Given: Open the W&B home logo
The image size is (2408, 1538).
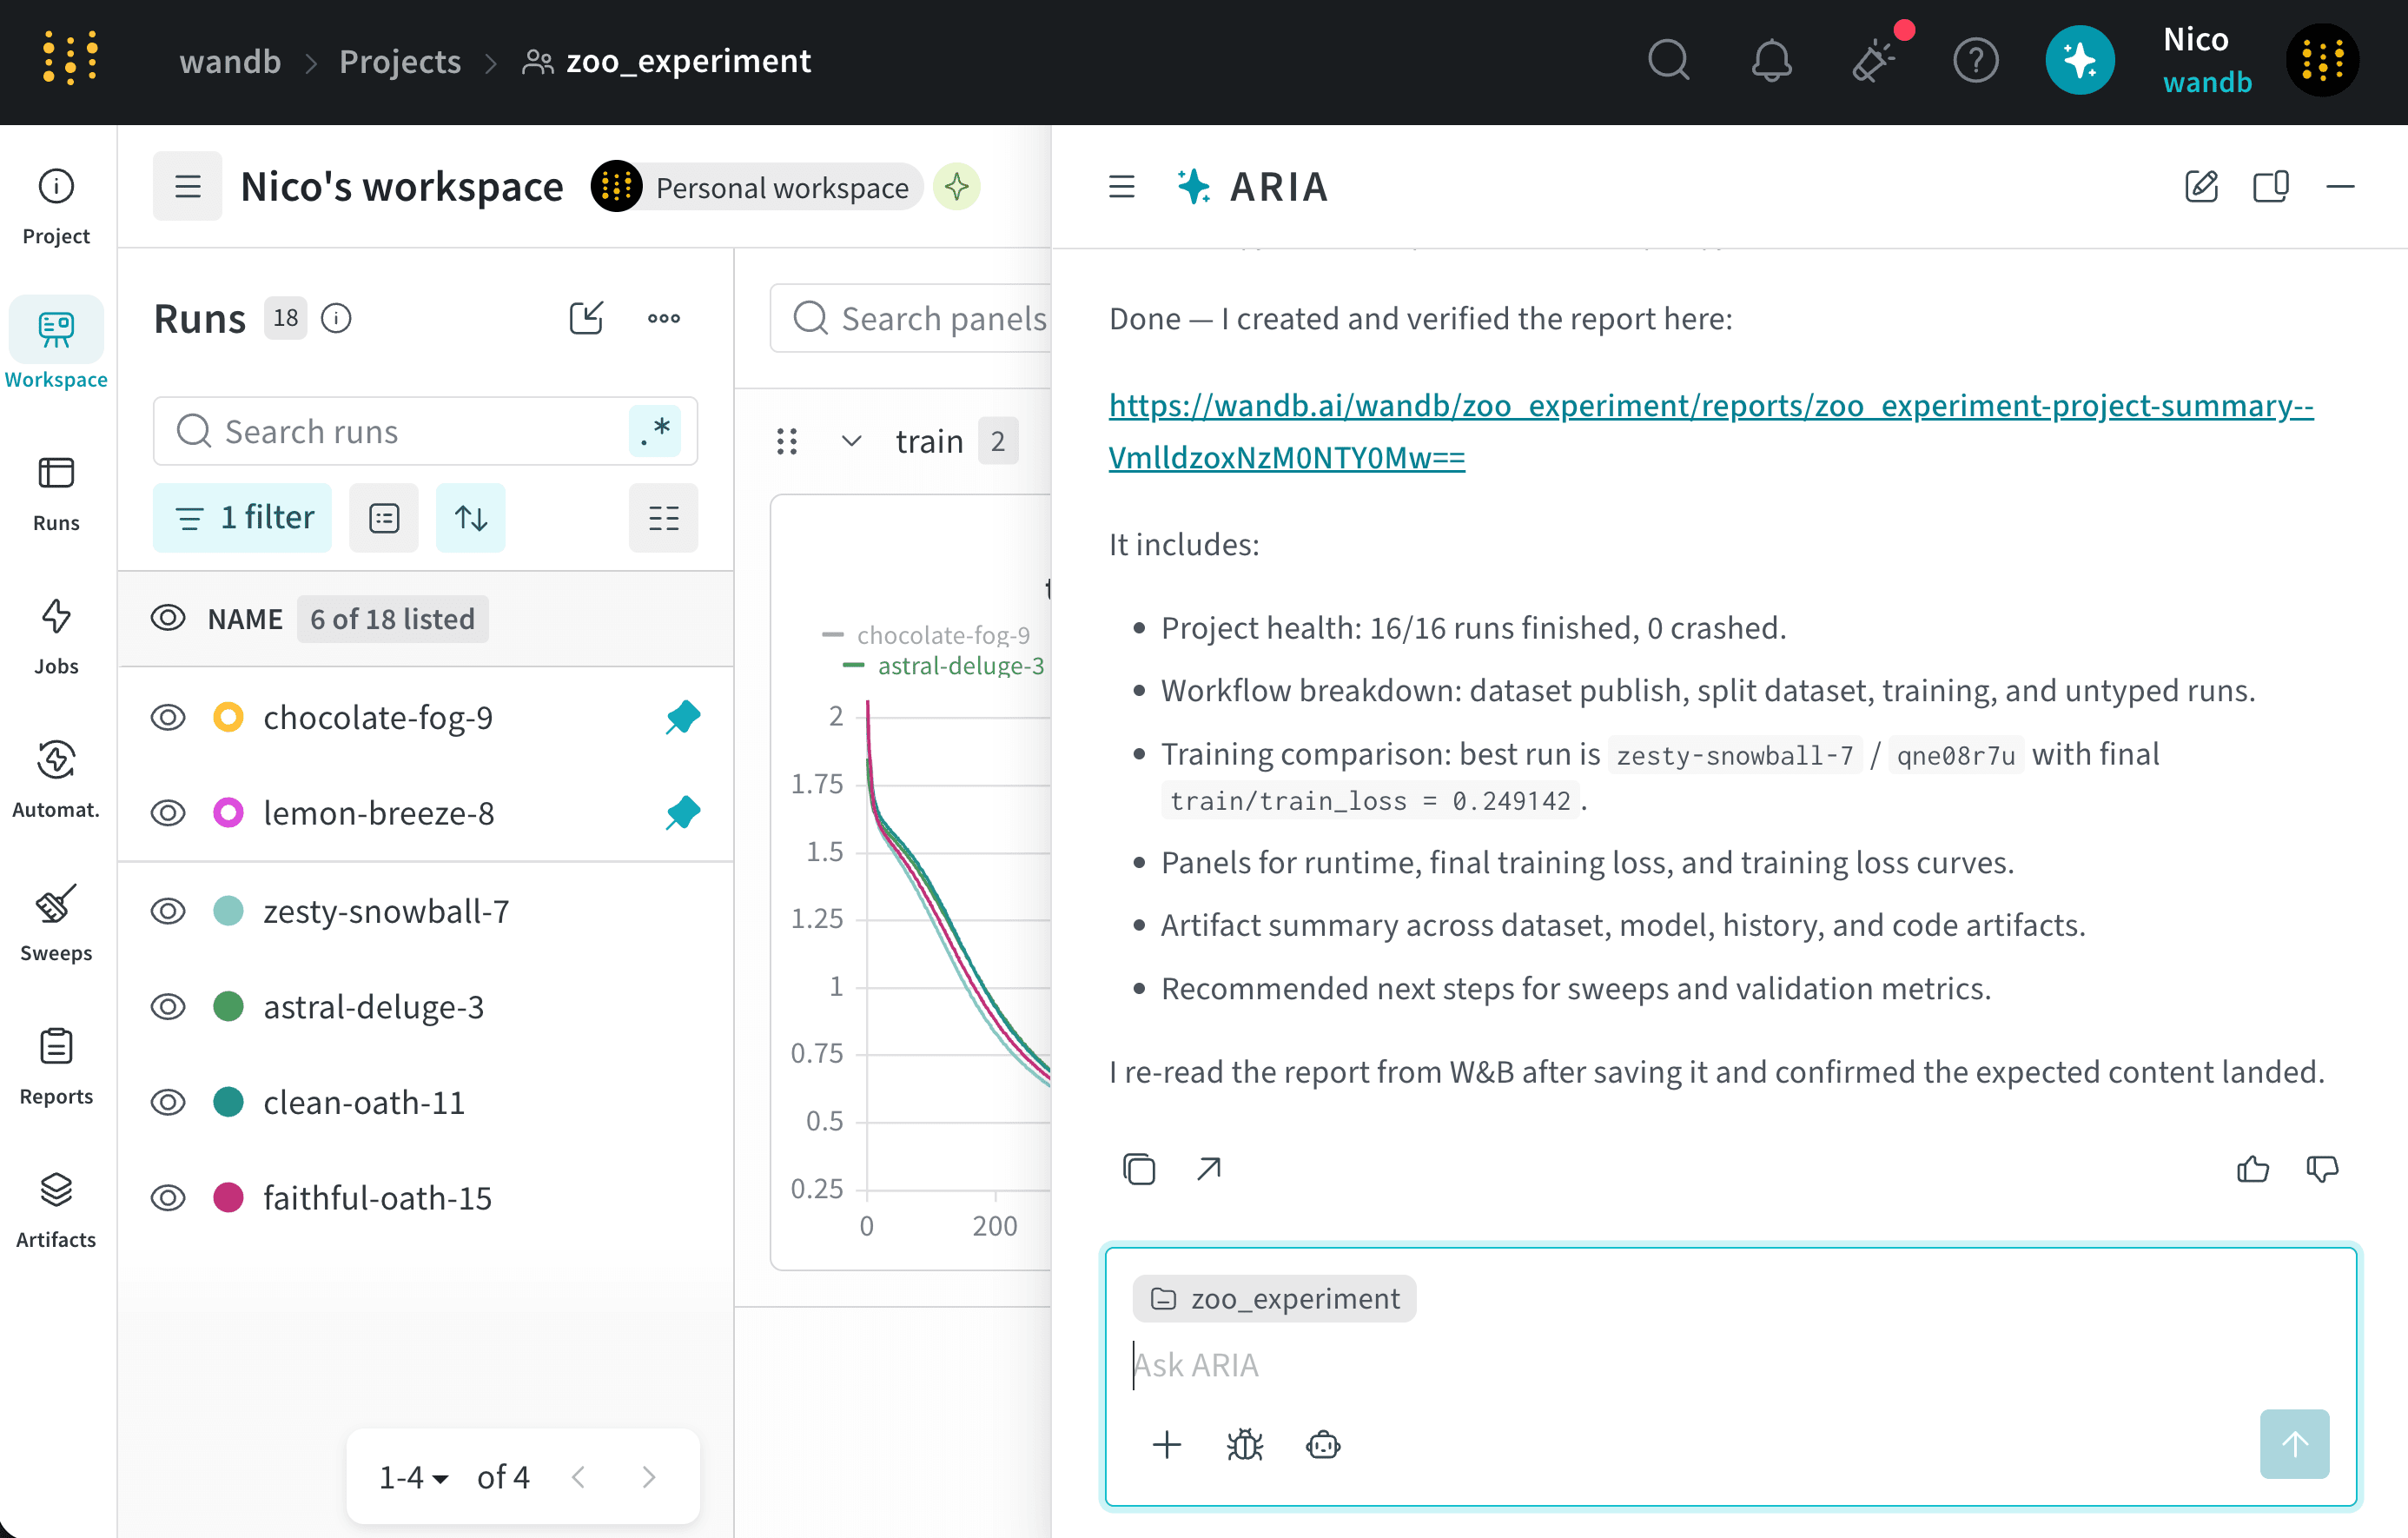Looking at the screenshot, I should click(70, 60).
